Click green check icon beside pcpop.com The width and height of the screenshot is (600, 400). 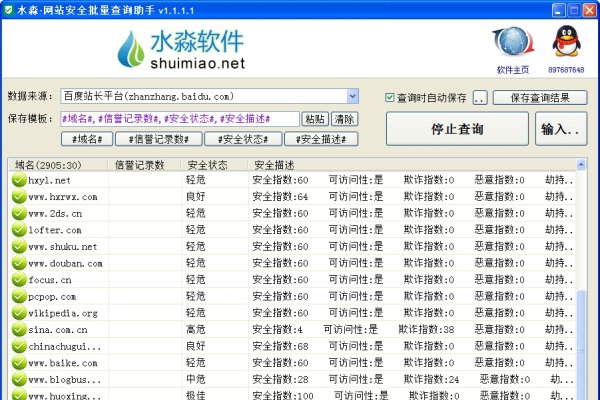click(x=19, y=296)
